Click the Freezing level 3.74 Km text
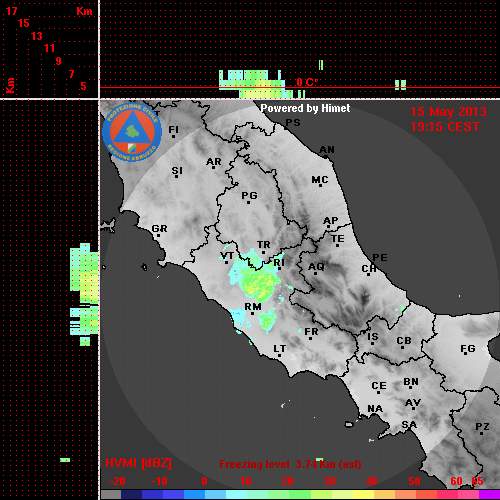Image resolution: width=500 pixels, height=500 pixels. point(290,464)
